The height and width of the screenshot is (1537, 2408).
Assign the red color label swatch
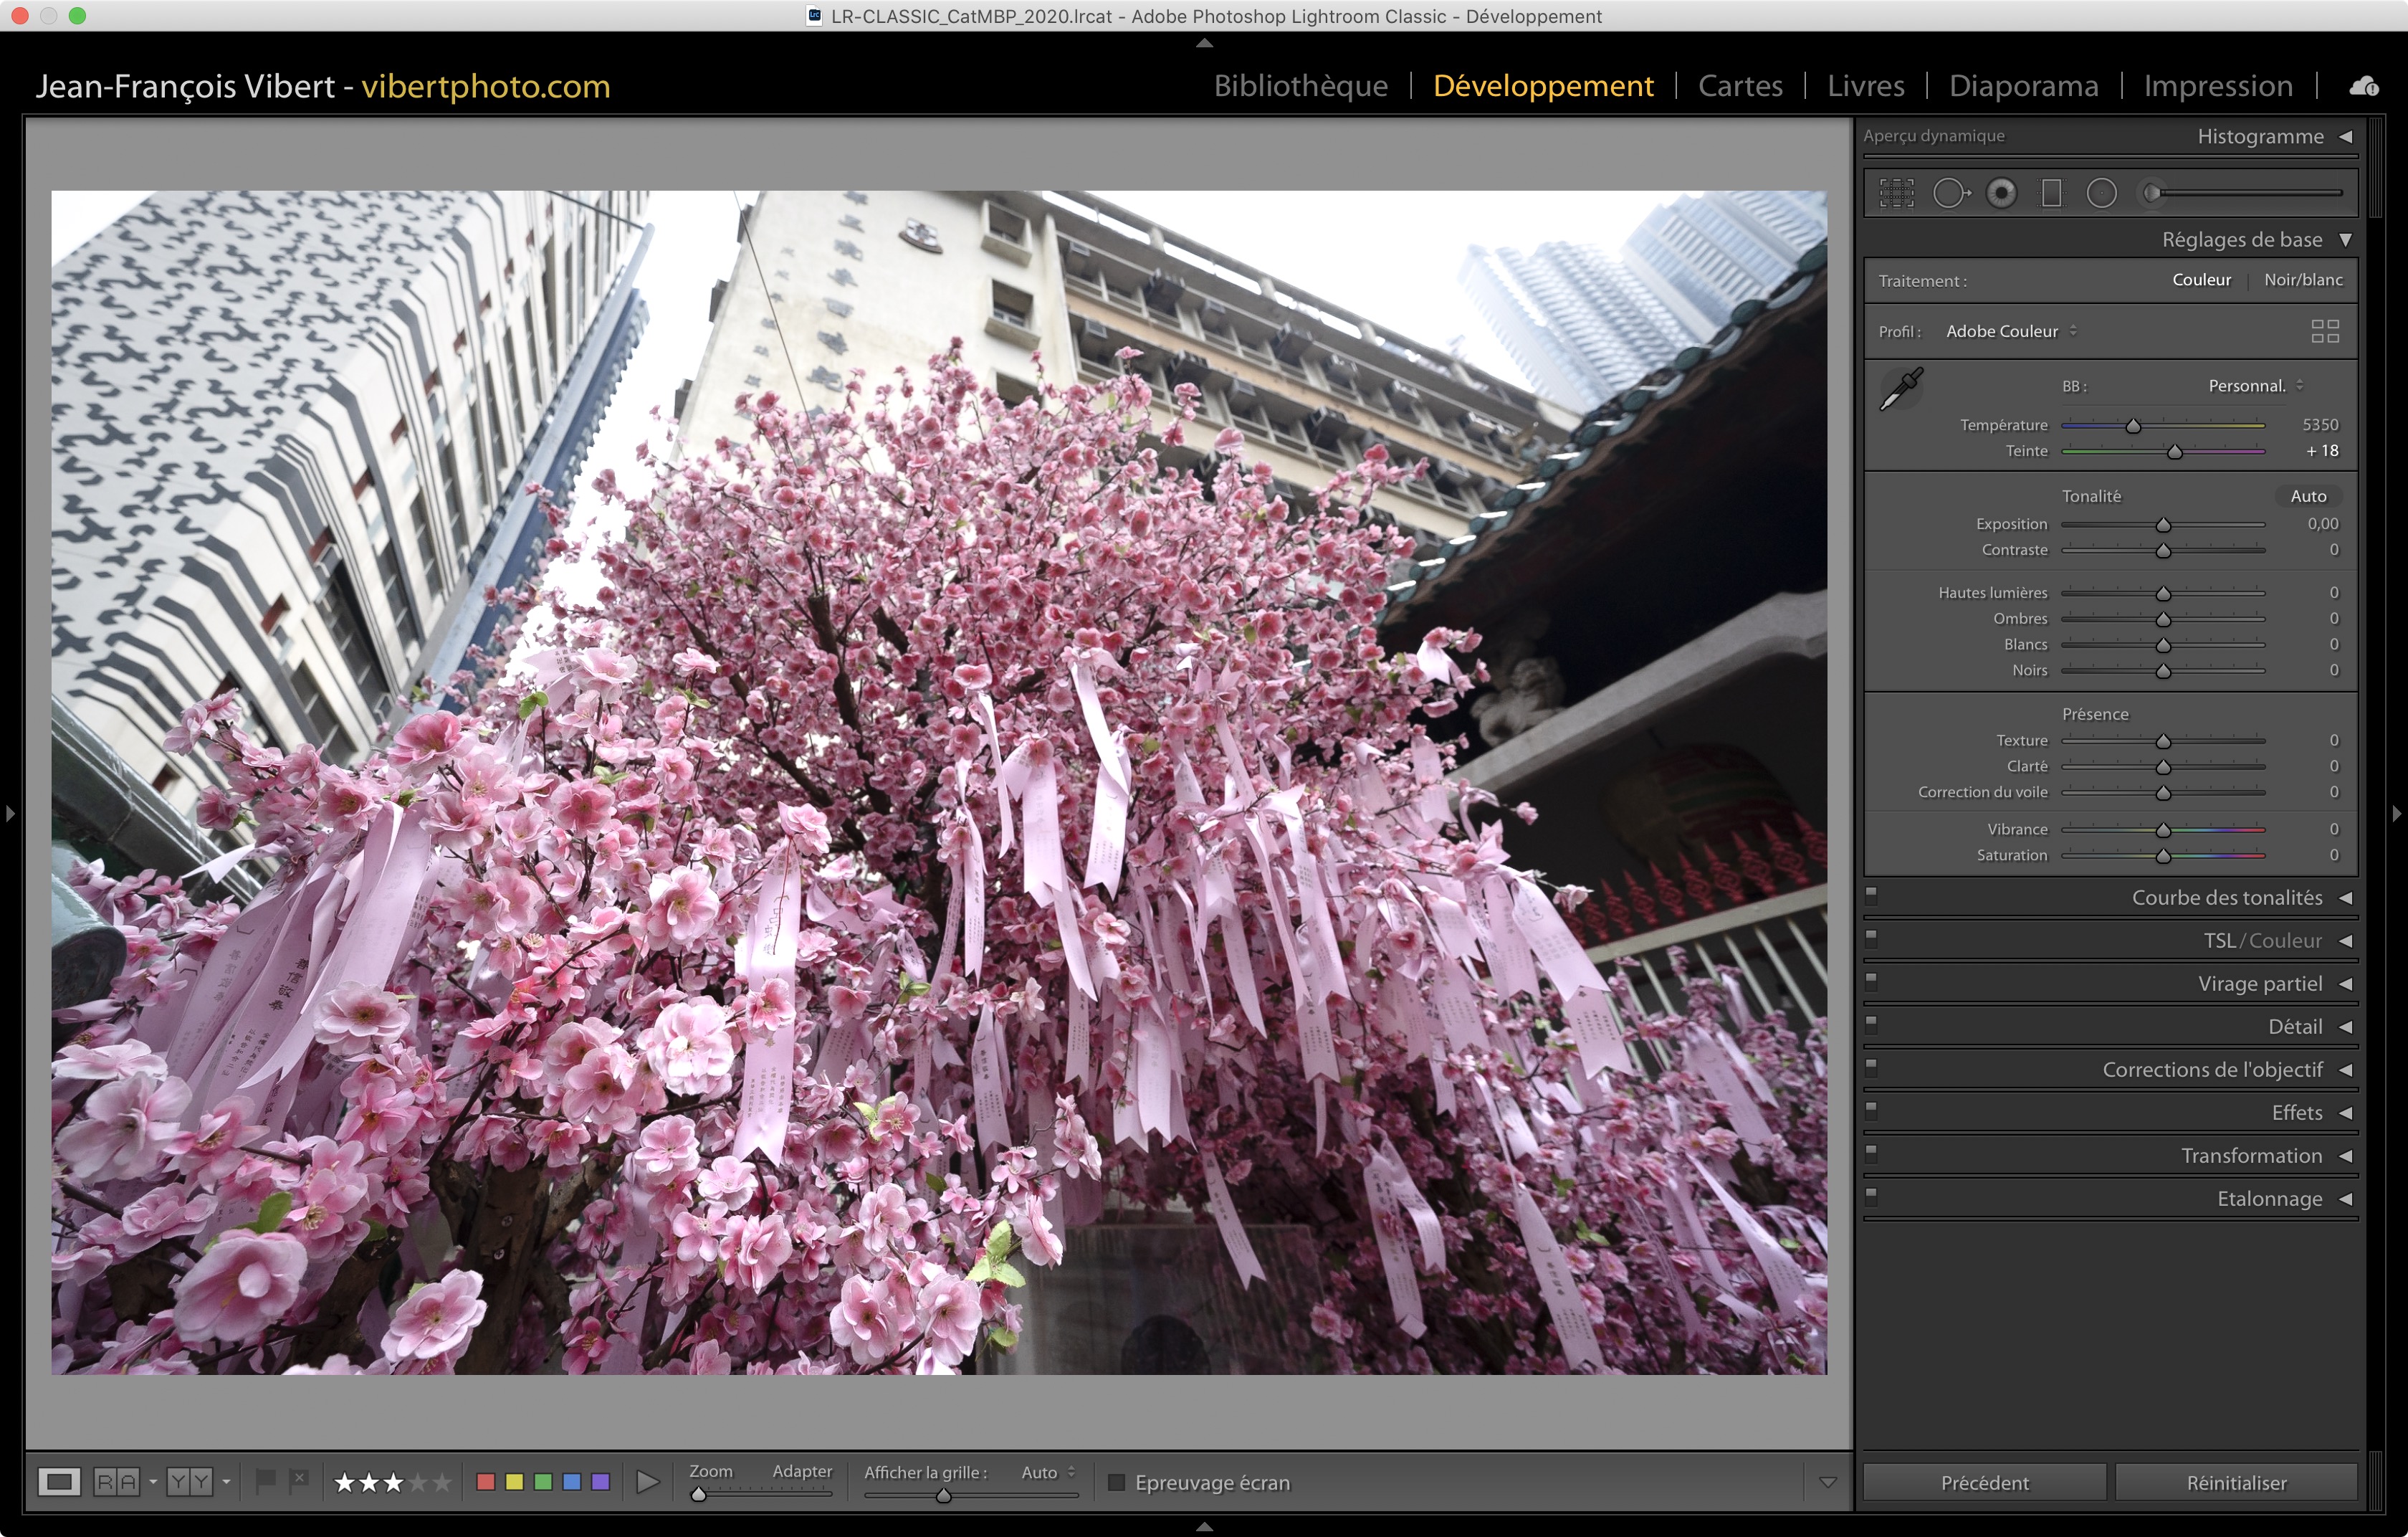click(486, 1482)
